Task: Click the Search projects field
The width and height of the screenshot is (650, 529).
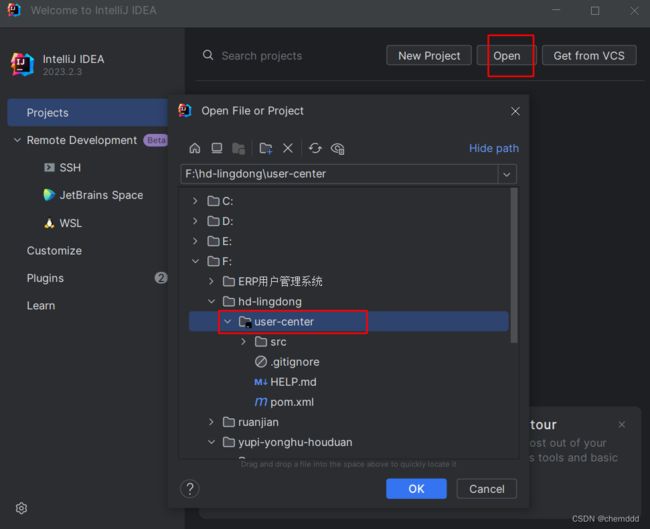Action: coord(262,56)
